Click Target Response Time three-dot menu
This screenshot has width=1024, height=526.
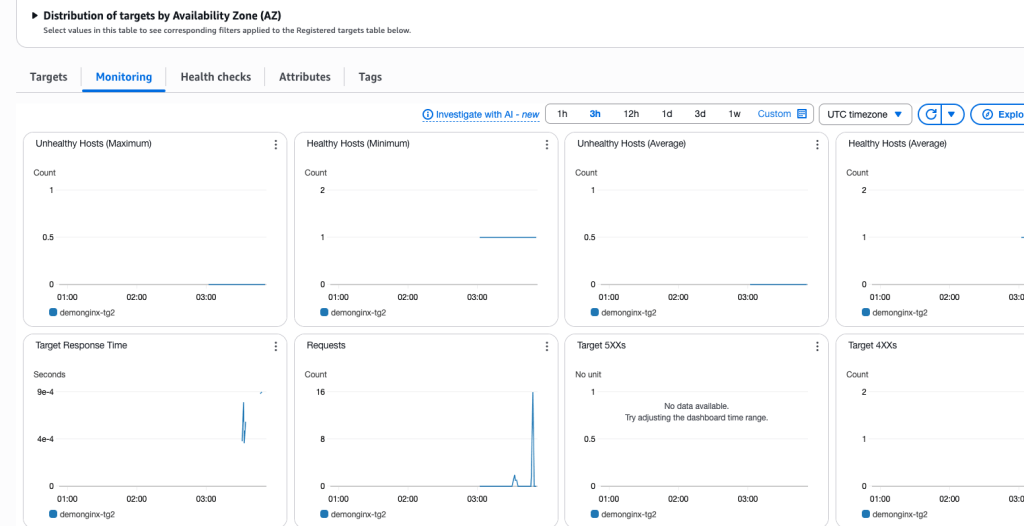click(x=276, y=346)
